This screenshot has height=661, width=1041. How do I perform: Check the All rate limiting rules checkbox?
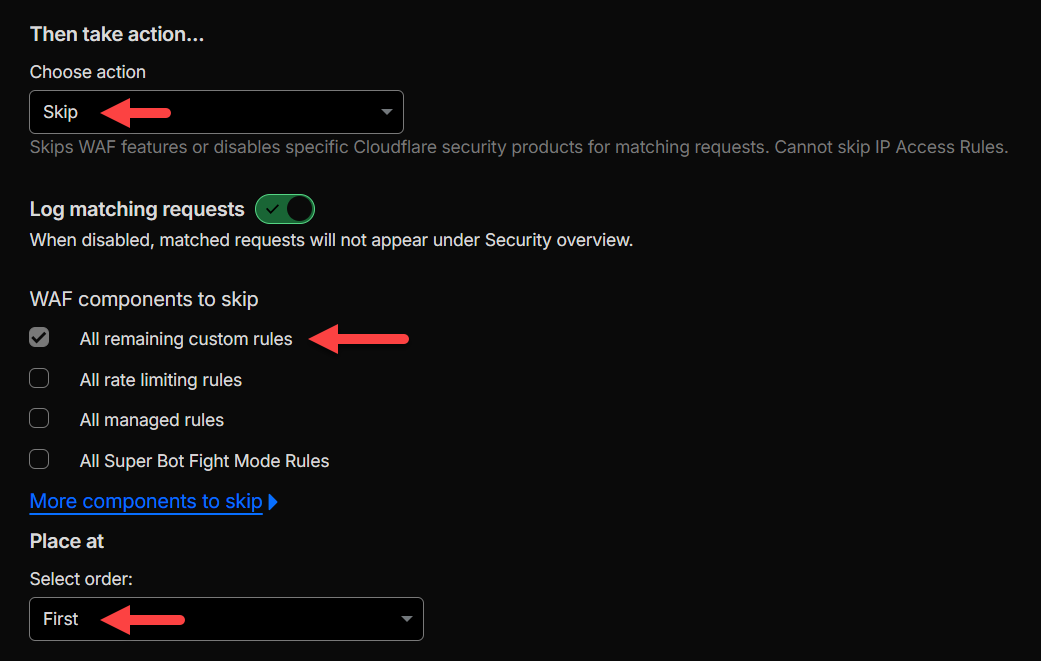click(39, 379)
